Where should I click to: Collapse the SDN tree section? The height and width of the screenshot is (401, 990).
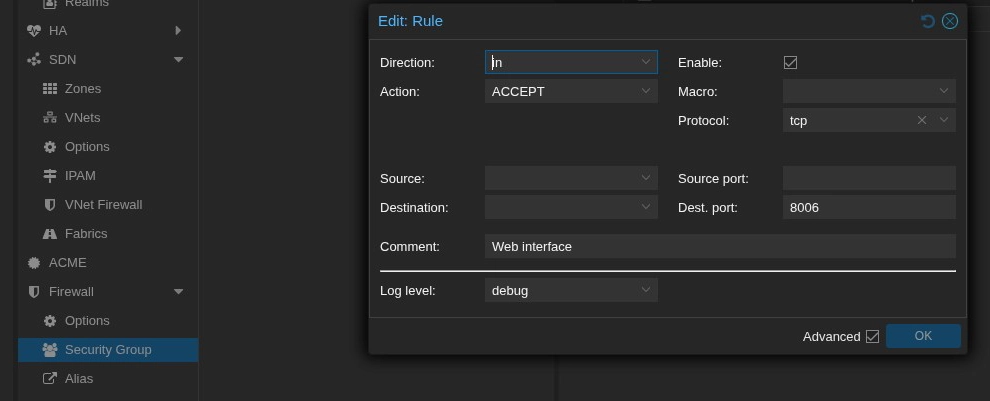[178, 60]
